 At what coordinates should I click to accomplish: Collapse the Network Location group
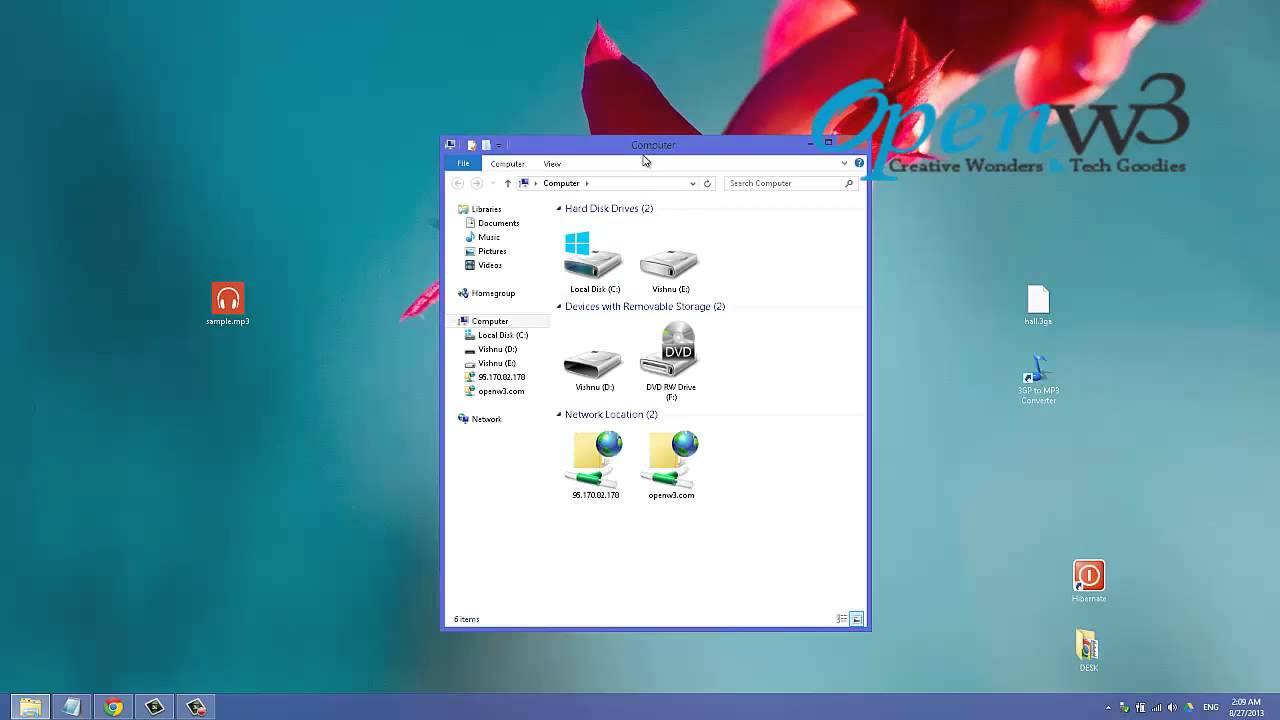coord(559,415)
